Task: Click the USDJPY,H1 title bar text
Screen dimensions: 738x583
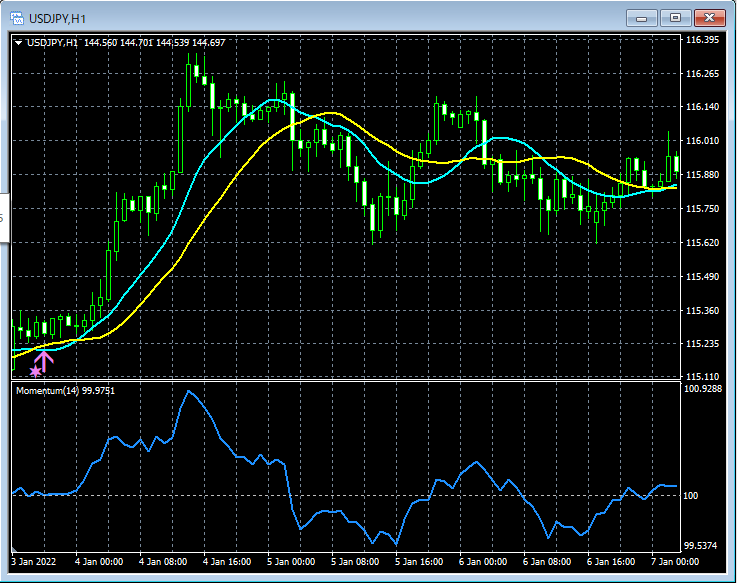Action: pos(57,19)
